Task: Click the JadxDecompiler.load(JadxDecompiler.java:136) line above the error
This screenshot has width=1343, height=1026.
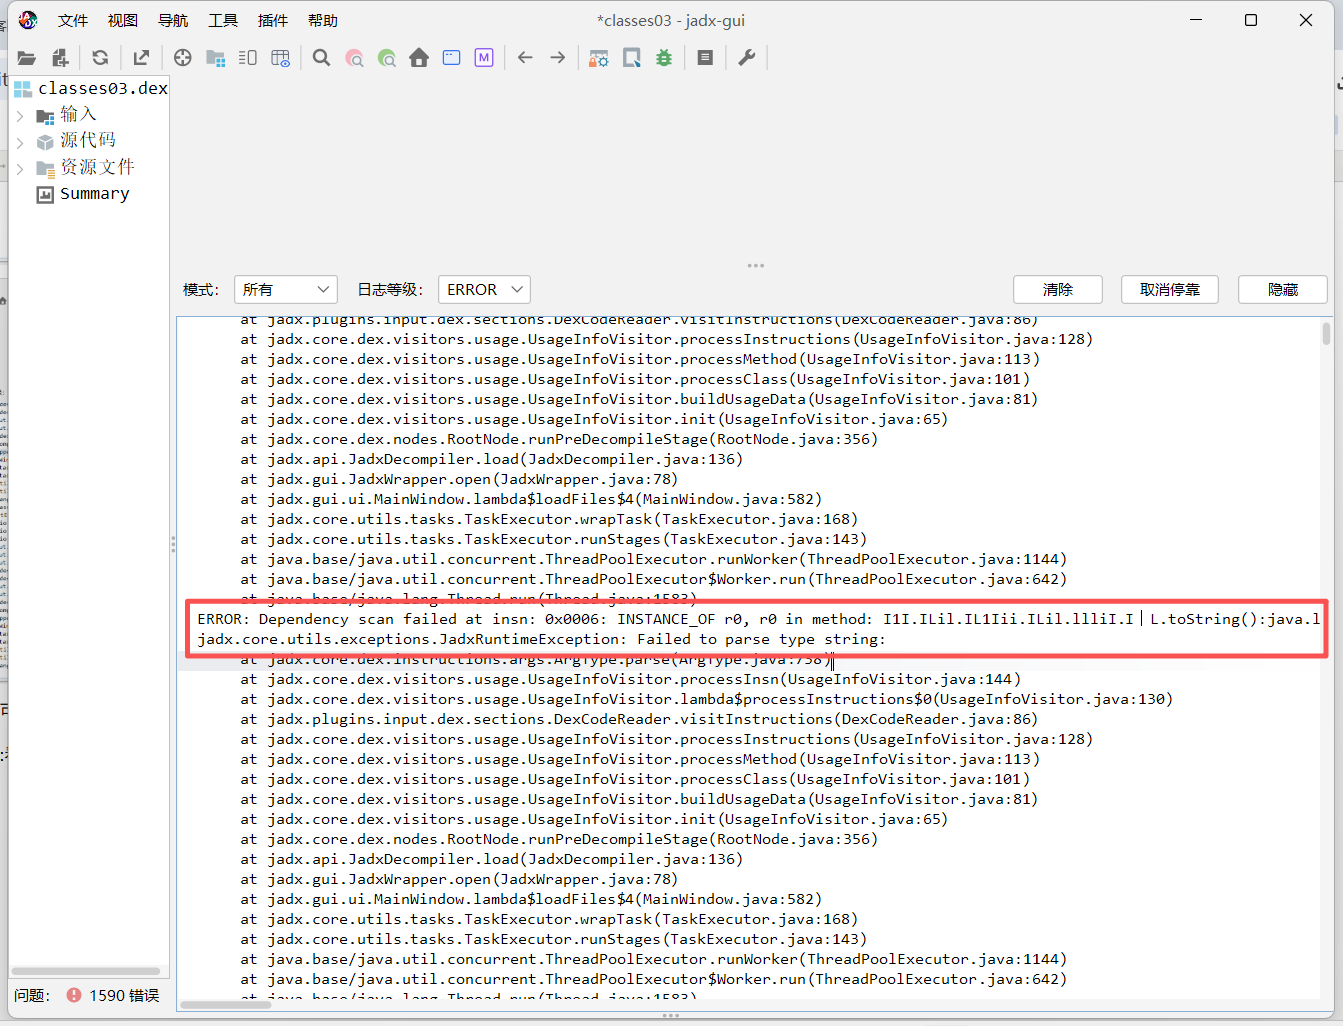Action: (491, 459)
